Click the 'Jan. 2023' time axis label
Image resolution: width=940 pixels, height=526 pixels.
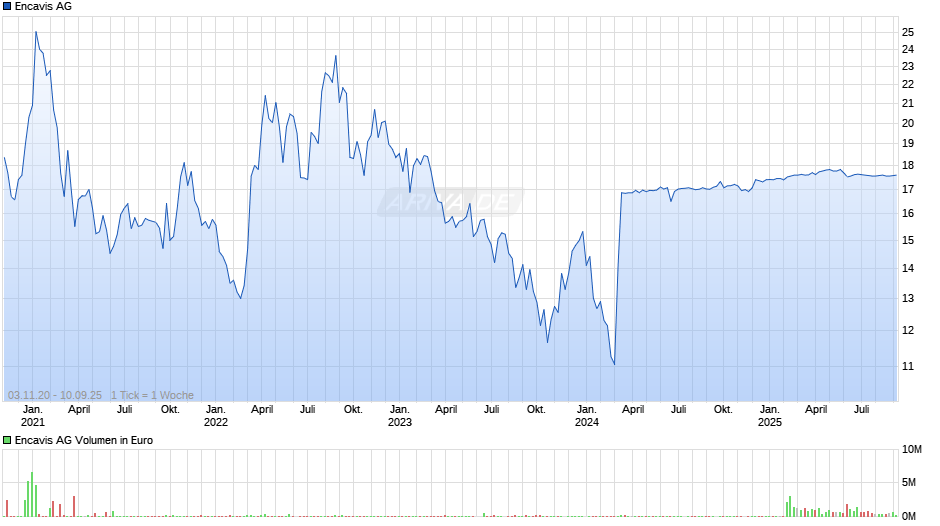pos(400,416)
